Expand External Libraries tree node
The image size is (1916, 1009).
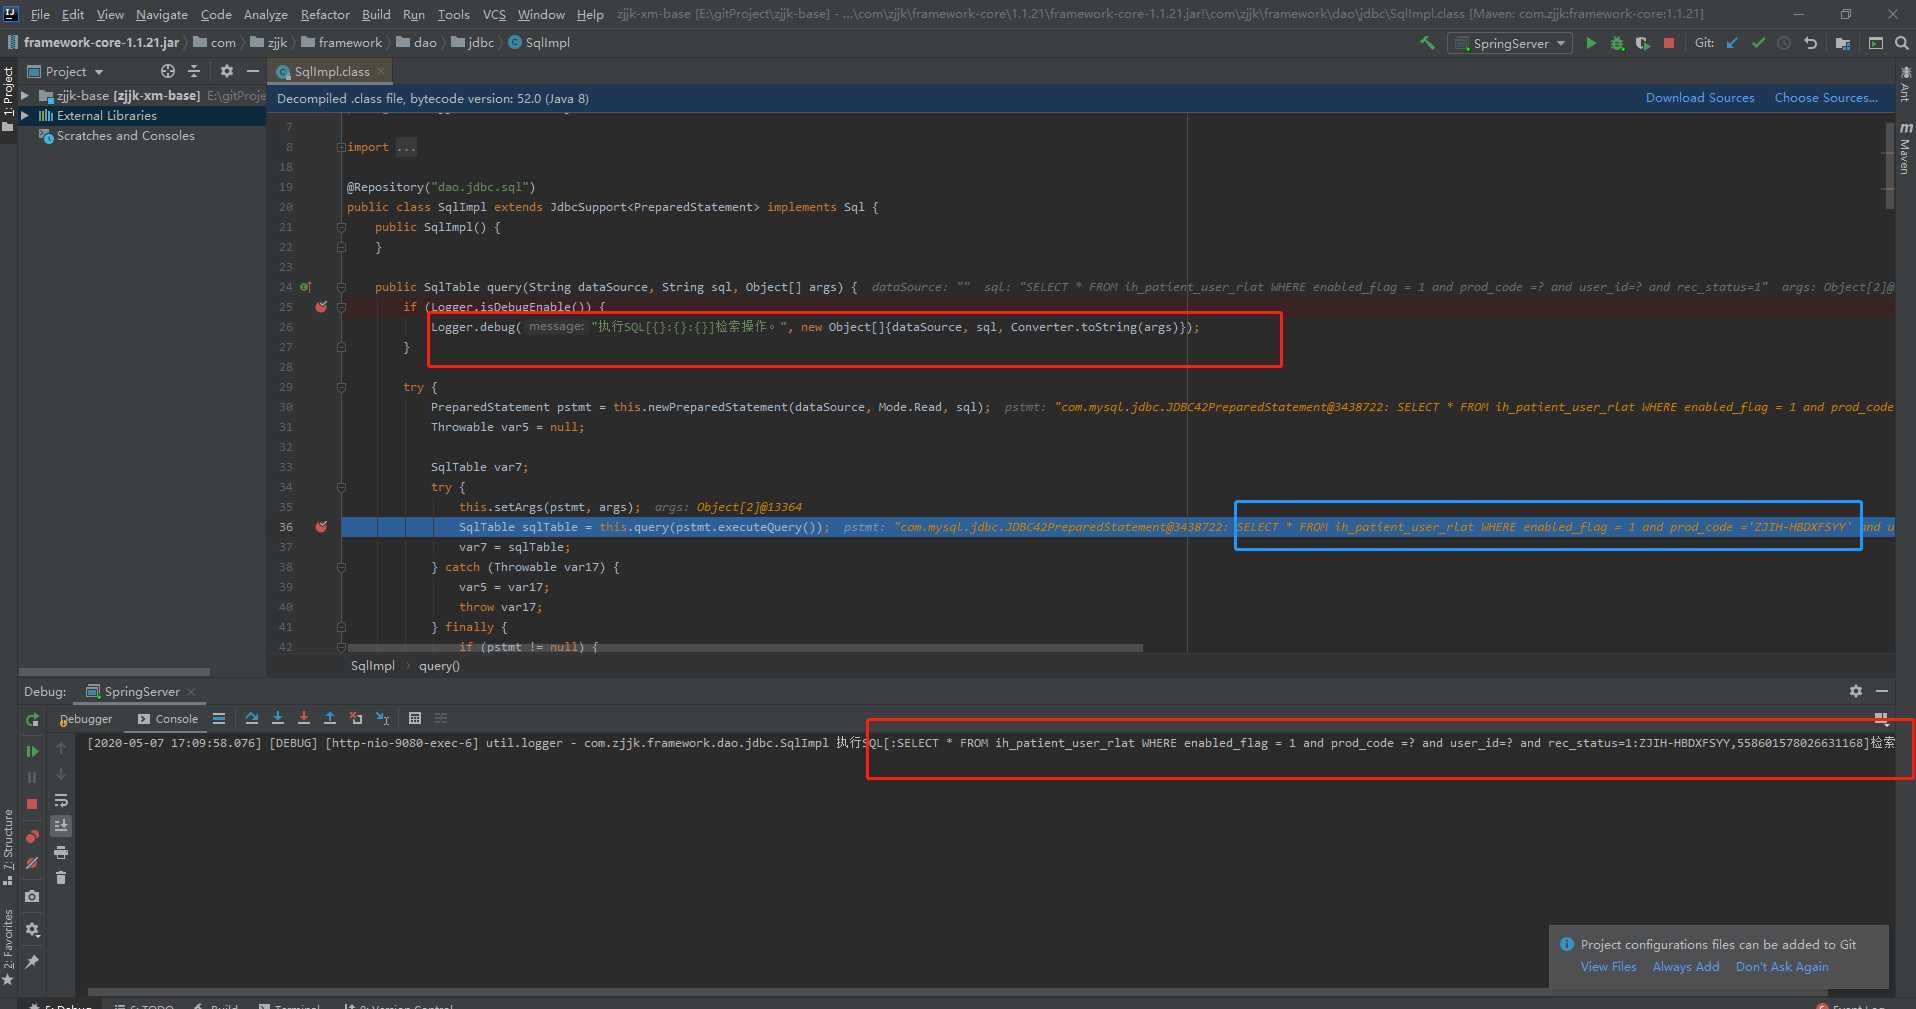(26, 116)
